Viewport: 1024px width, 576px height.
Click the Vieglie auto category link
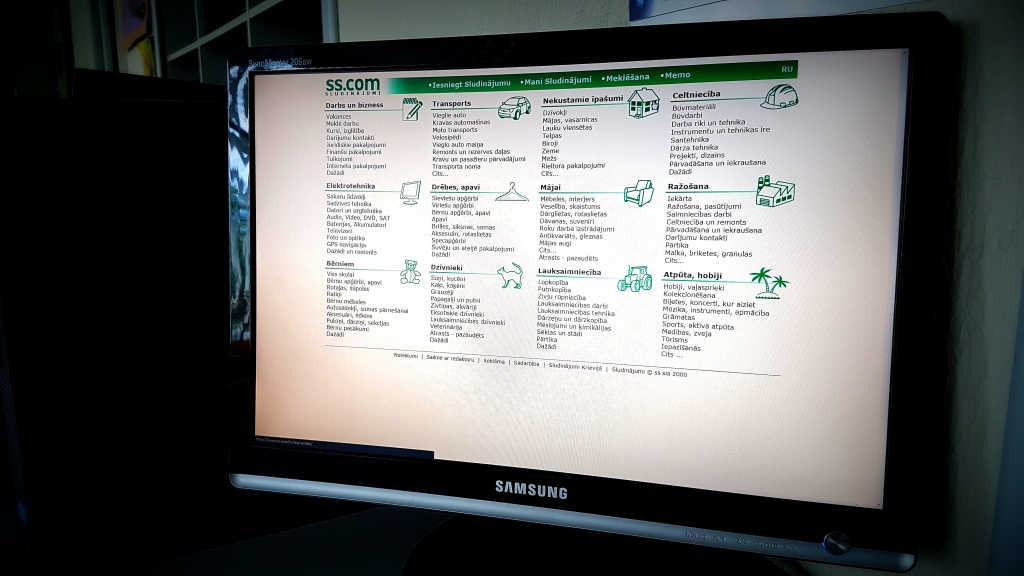click(x=449, y=115)
